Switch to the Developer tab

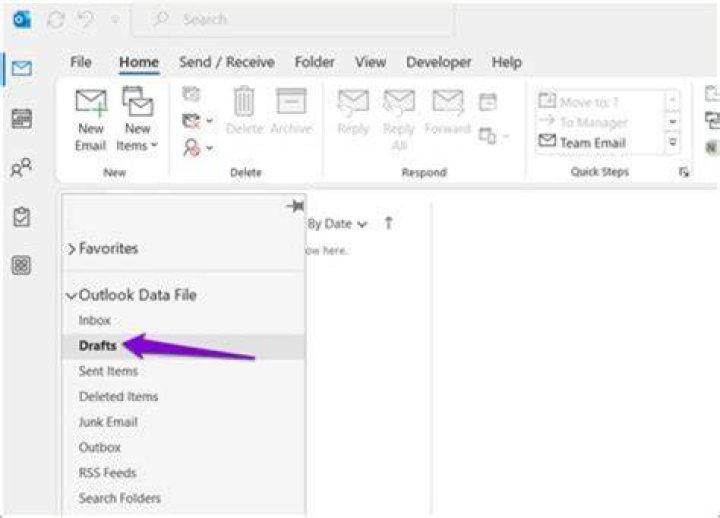pos(439,62)
